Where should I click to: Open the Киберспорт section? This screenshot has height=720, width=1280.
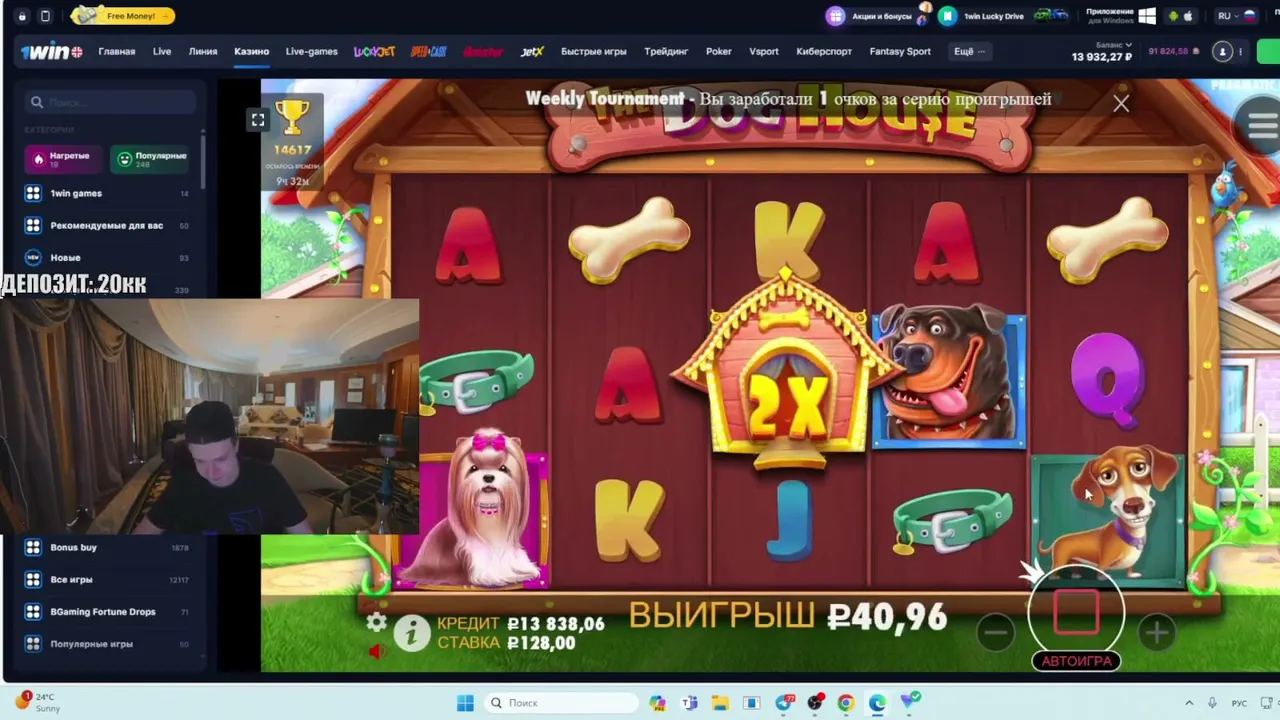pyautogui.click(x=824, y=52)
